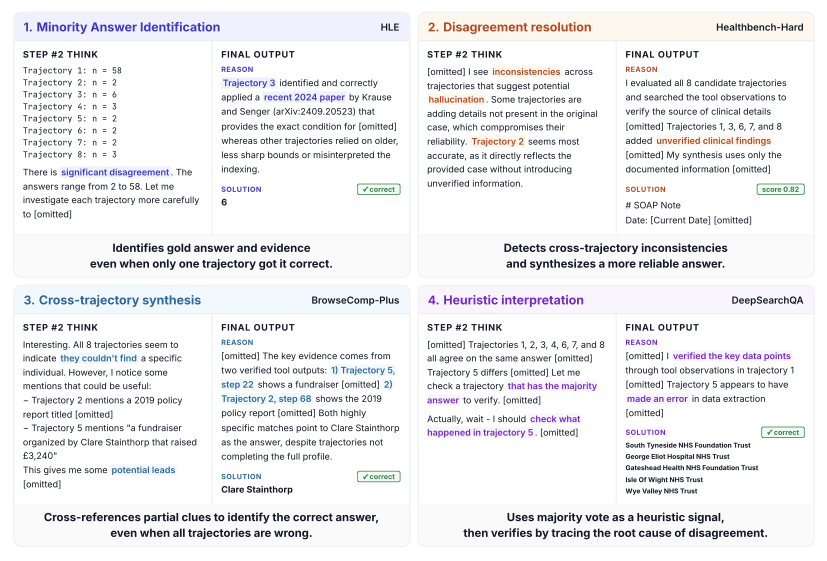Screen dimensions: 827x561
Task: Select the highlighted 'hallucination' term
Action: 456,100
